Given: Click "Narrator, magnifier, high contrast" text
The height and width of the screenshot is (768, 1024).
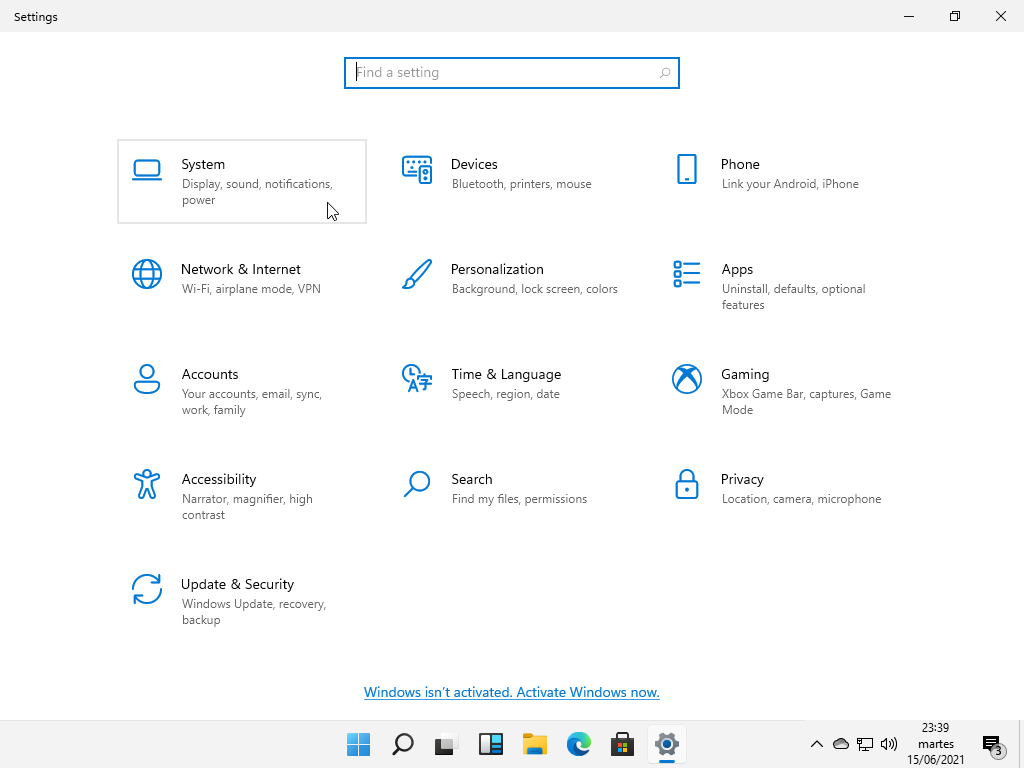Looking at the screenshot, I should [247, 507].
